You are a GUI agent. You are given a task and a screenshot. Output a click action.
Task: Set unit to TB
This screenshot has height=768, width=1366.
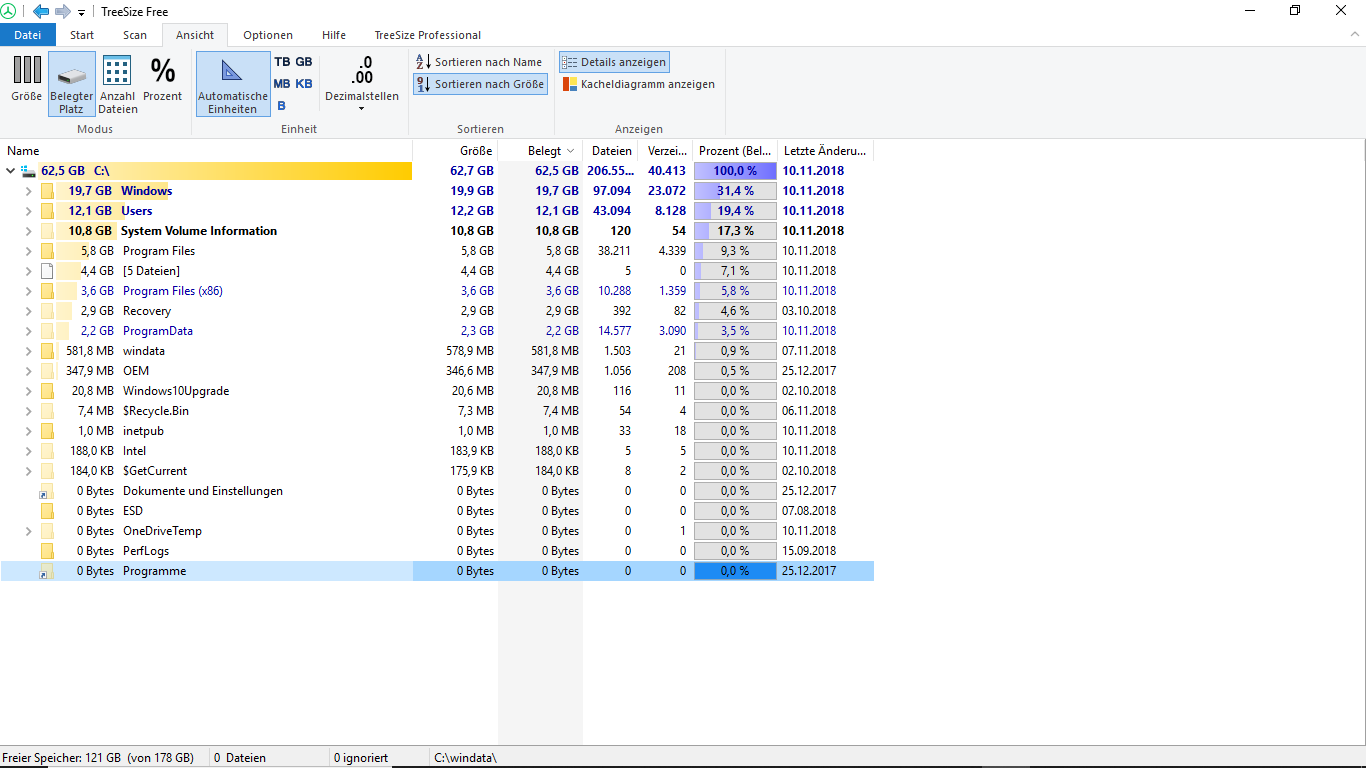point(282,62)
